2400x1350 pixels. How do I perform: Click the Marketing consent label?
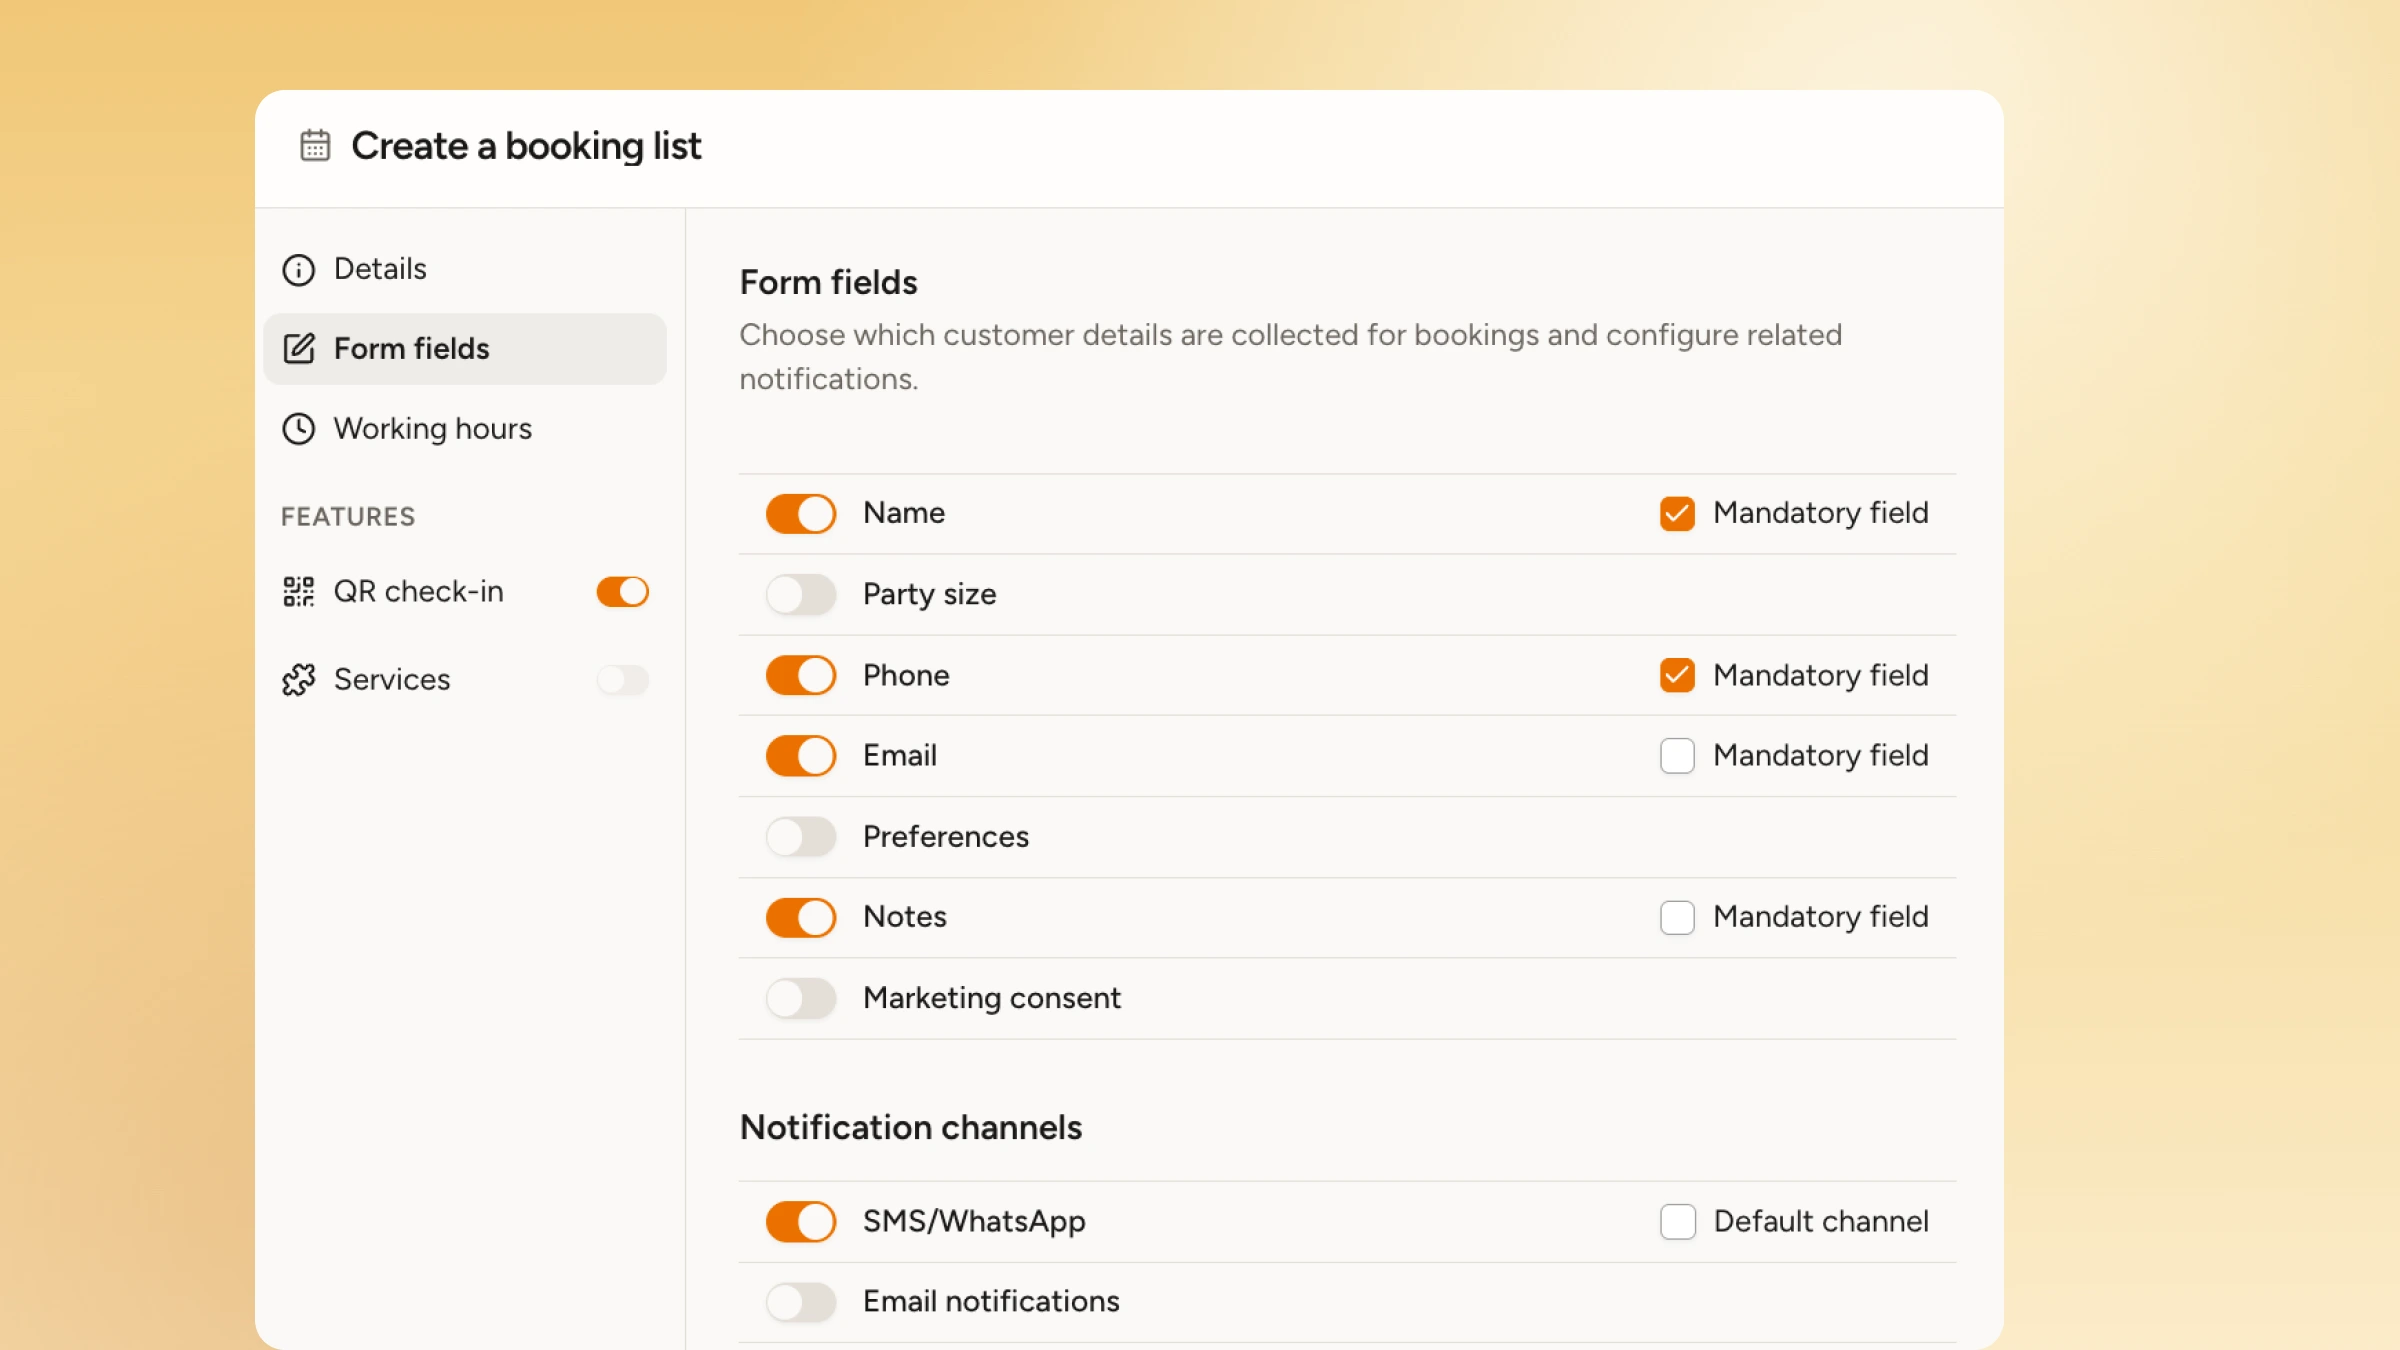pyautogui.click(x=991, y=998)
